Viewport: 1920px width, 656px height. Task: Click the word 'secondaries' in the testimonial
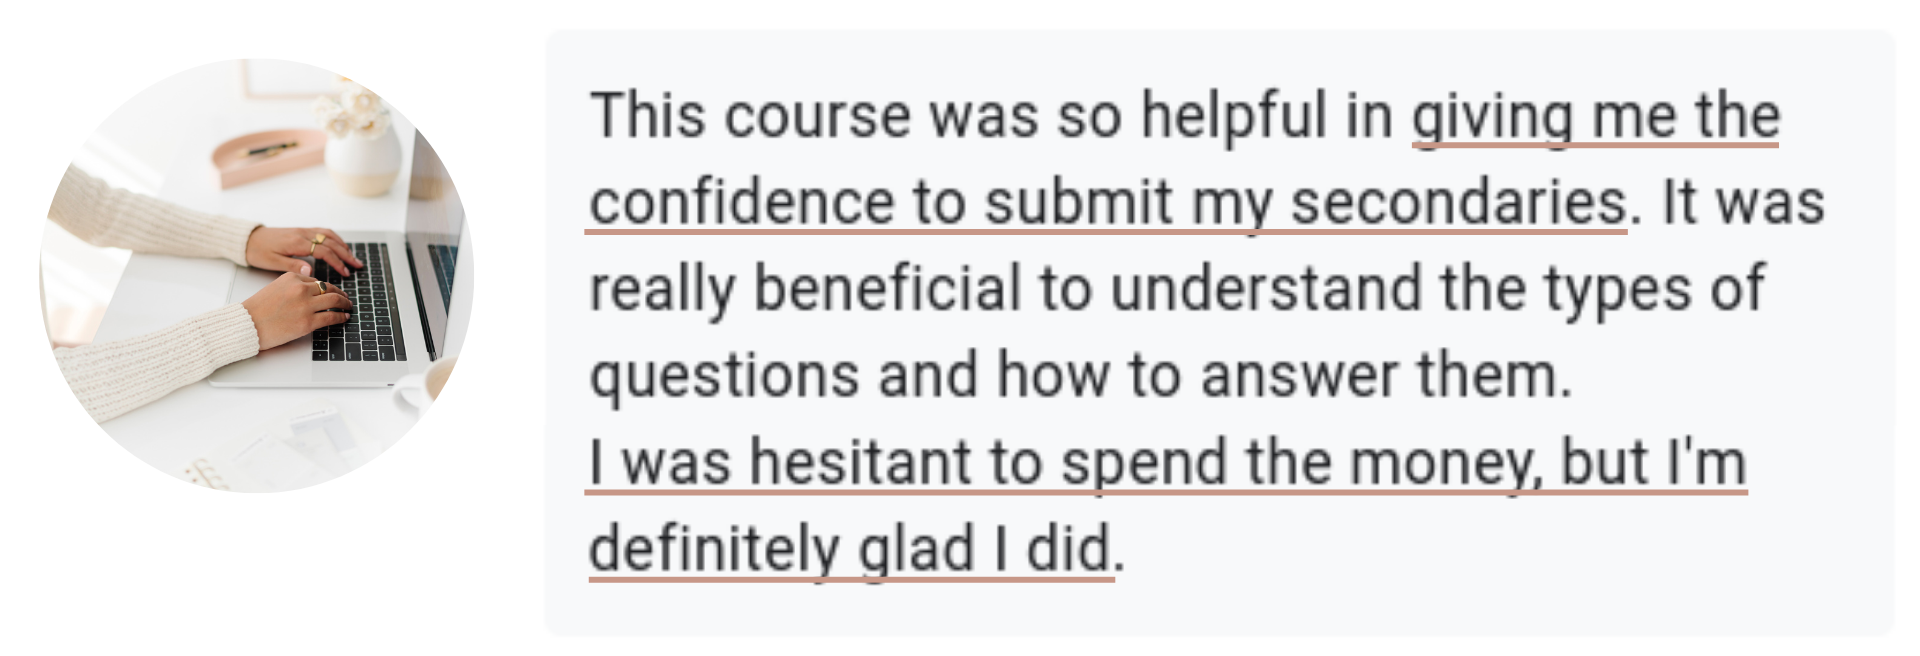1458,203
